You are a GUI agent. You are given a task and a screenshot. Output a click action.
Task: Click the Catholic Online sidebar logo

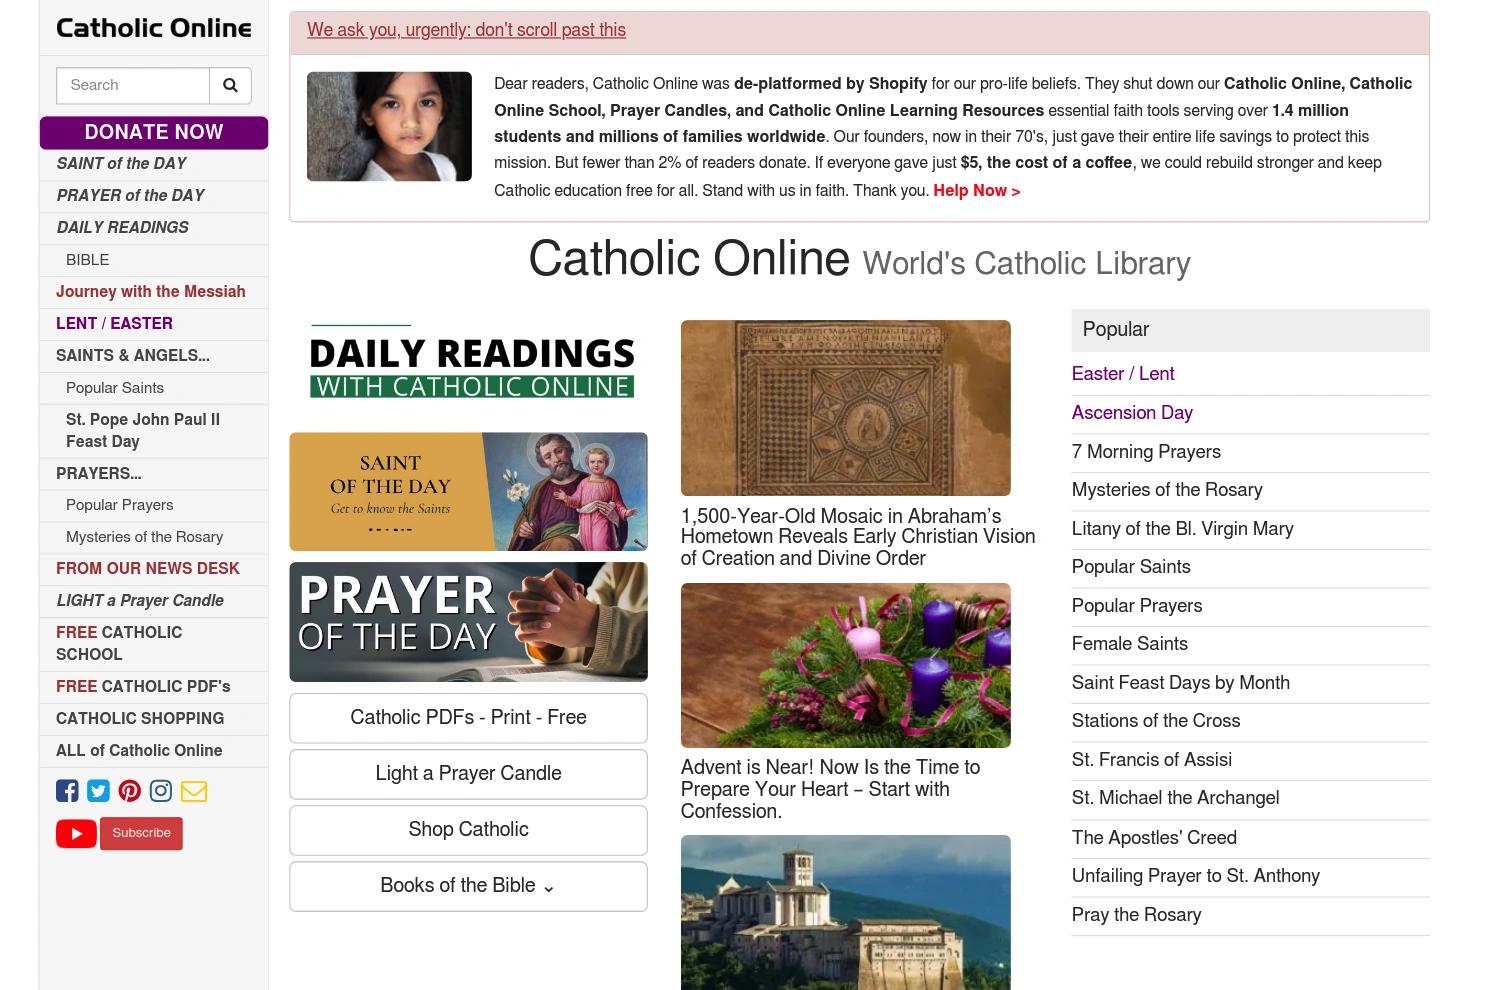154,28
